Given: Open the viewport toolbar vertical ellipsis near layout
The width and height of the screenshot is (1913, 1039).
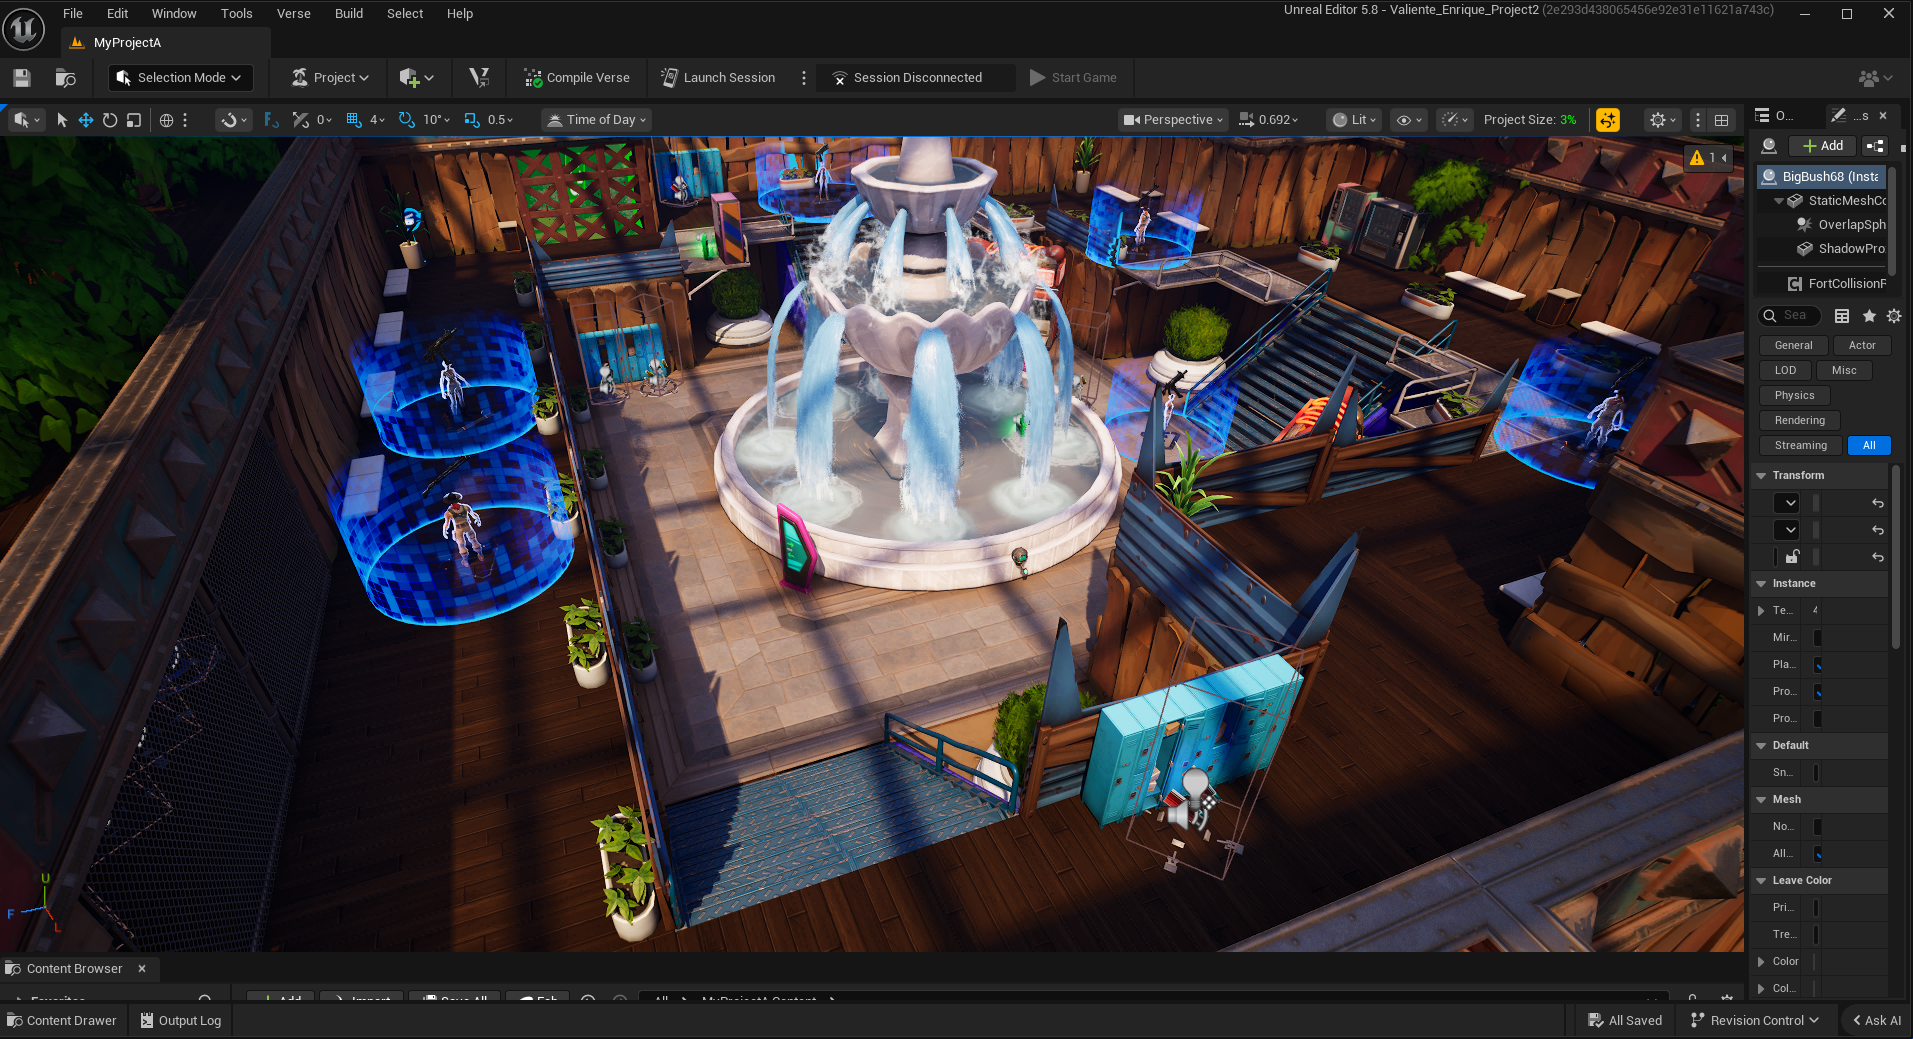Looking at the screenshot, I should point(1698,120).
